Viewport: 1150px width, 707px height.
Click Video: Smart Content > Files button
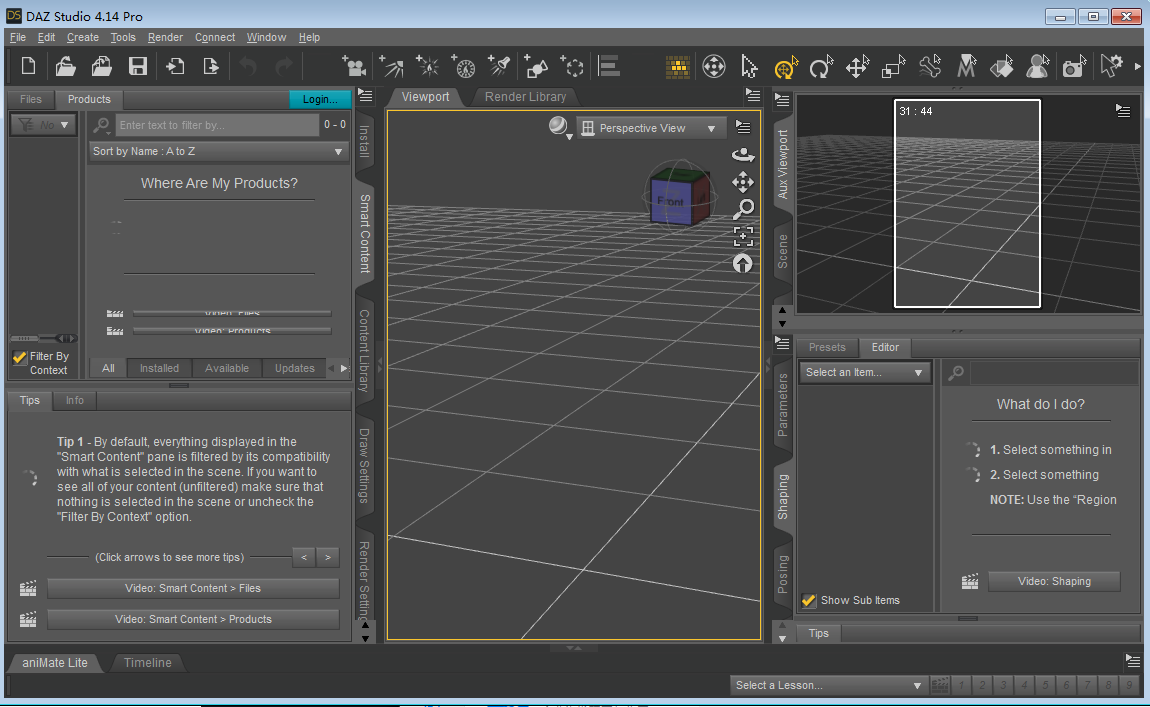[193, 588]
